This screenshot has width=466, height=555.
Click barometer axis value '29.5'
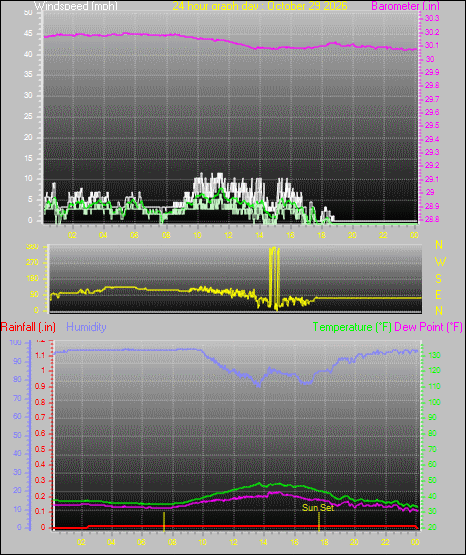click(x=432, y=125)
